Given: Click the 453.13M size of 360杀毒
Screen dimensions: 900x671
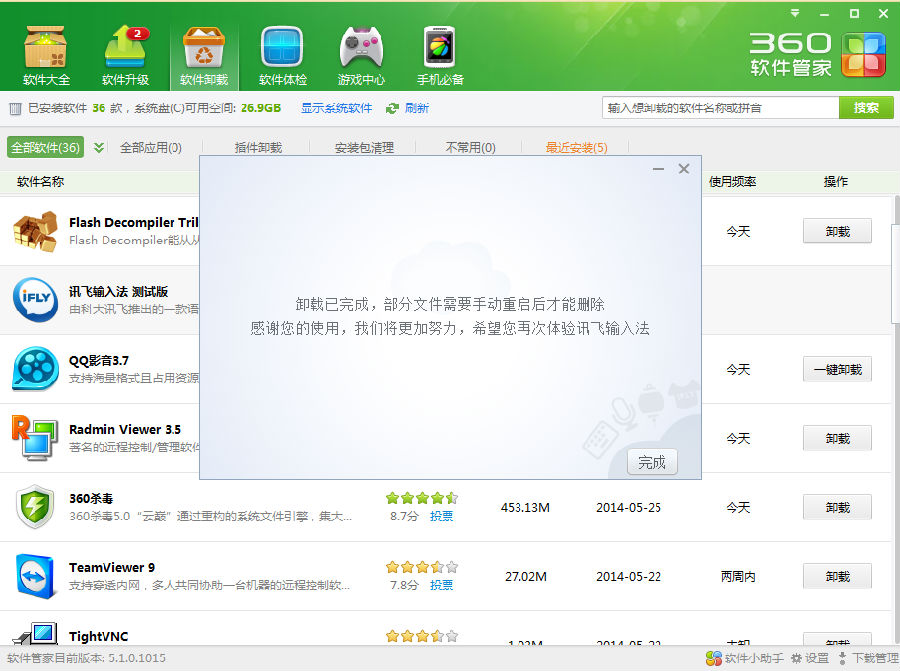Looking at the screenshot, I should [x=525, y=507].
